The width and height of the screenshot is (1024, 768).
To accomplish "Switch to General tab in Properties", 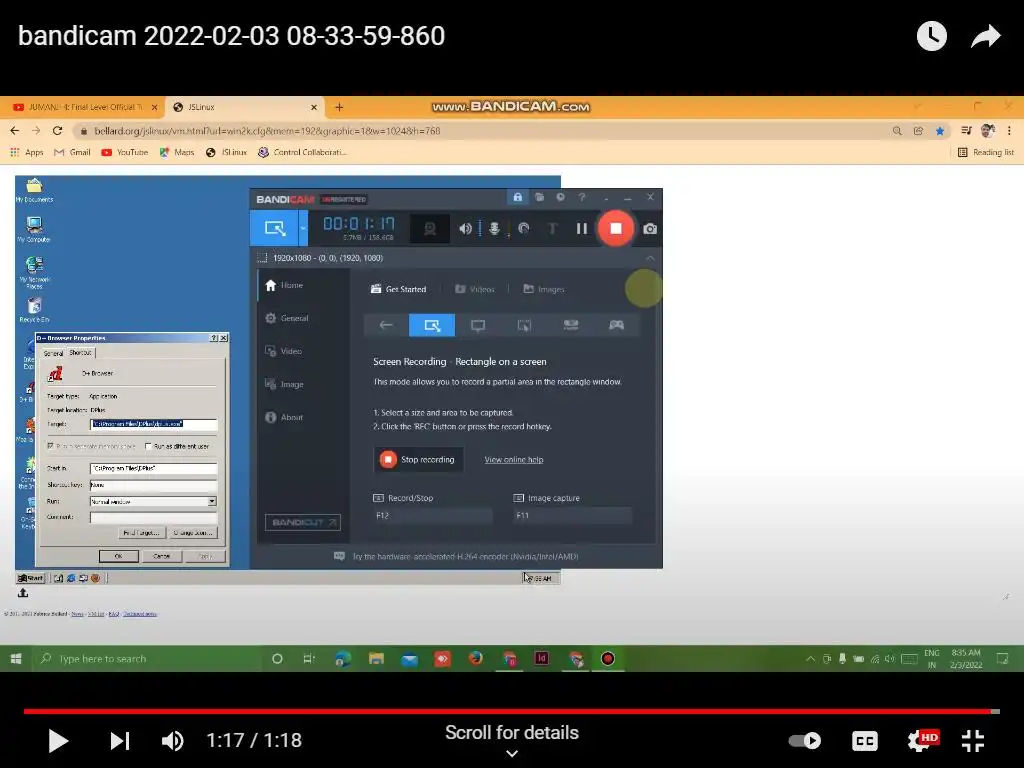I will pyautogui.click(x=54, y=353).
